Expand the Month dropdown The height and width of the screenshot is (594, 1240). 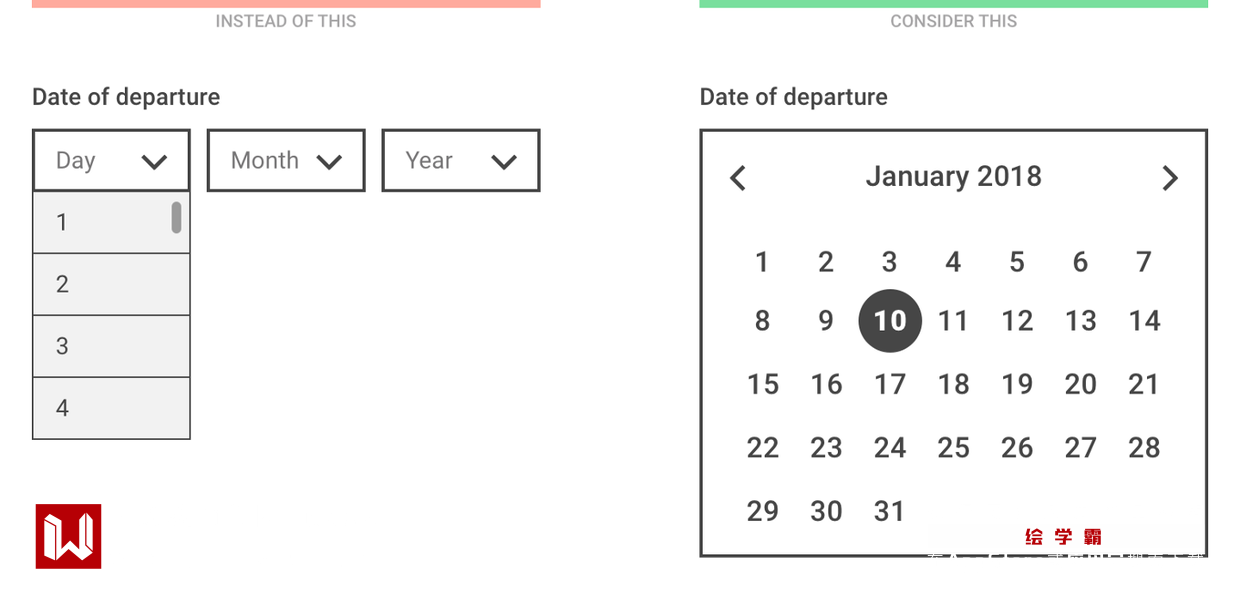286,160
